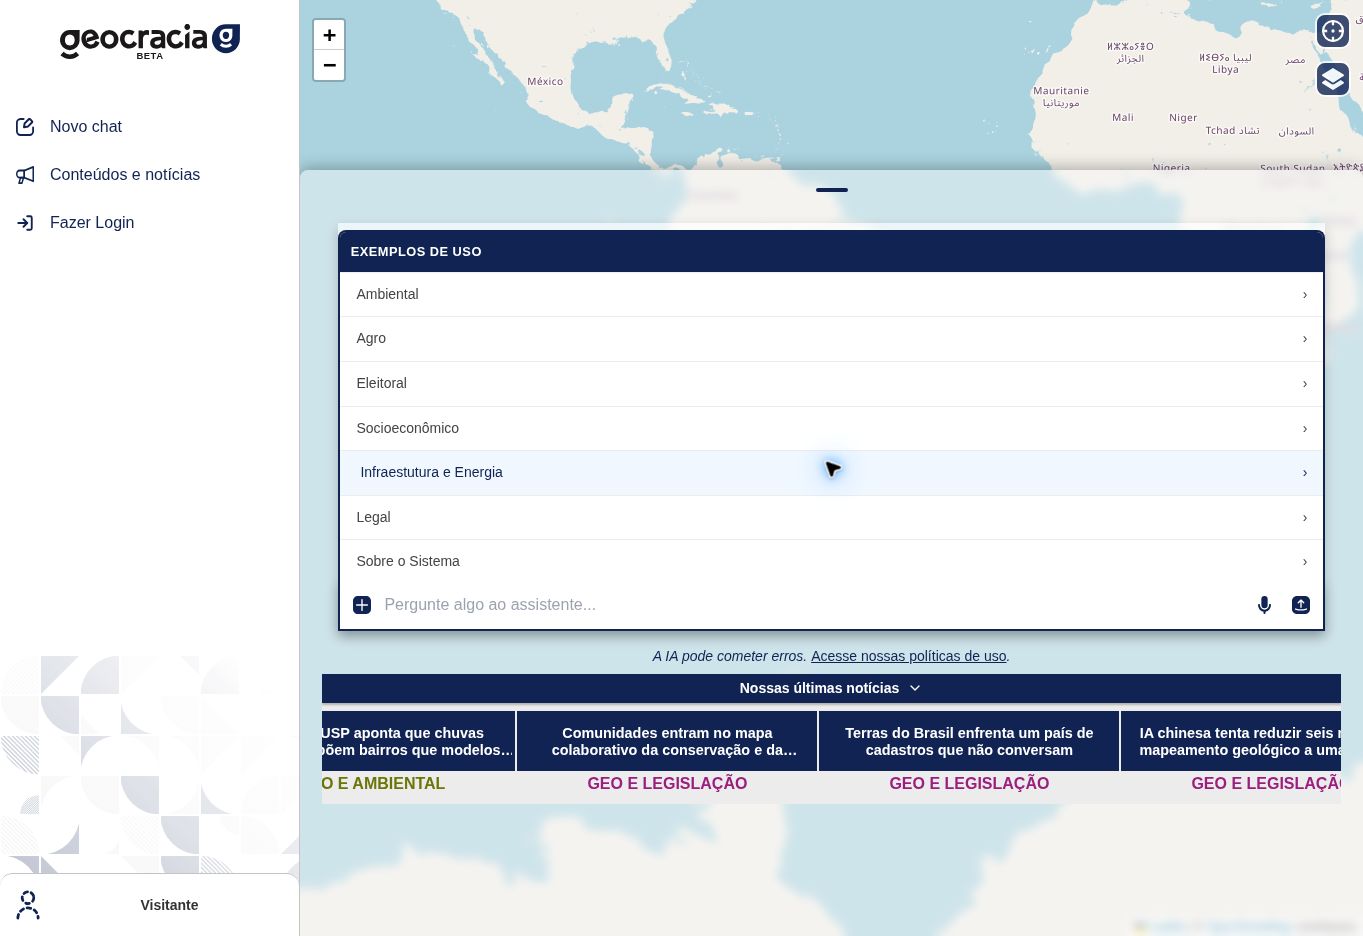Click the Fazer Login arrow icon
The height and width of the screenshot is (936, 1363).
[x=25, y=223]
